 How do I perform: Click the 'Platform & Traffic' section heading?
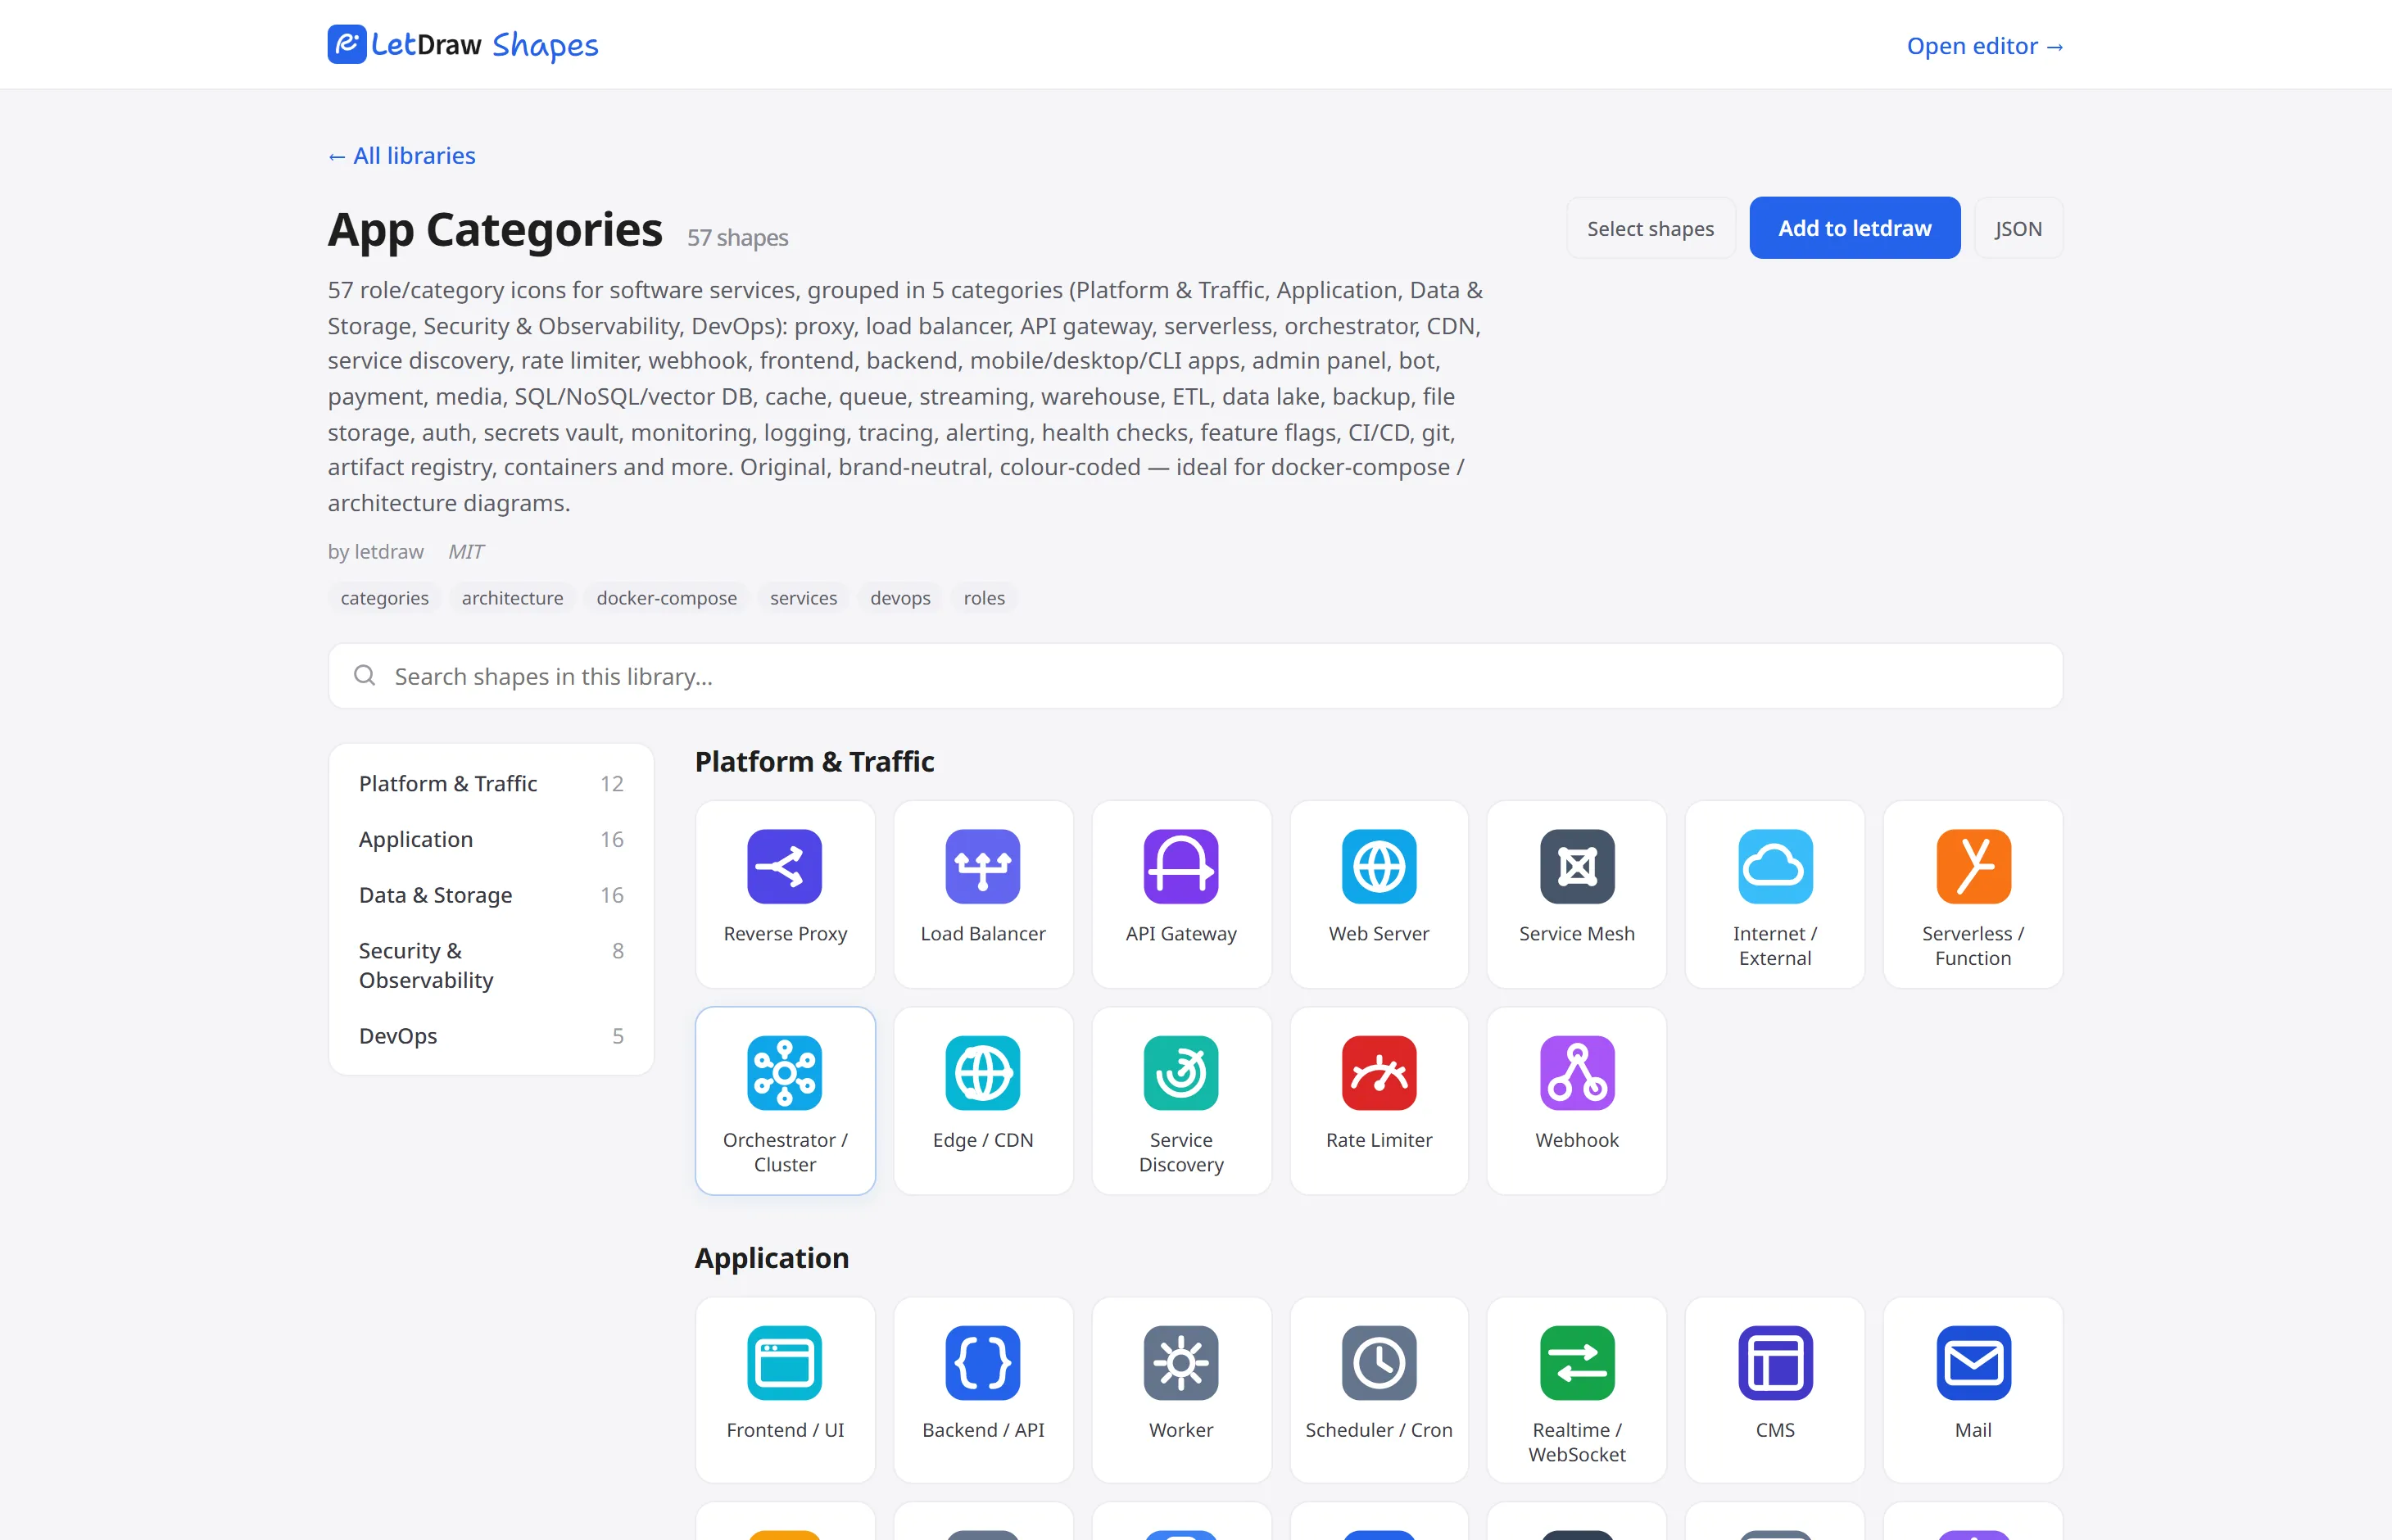point(814,762)
